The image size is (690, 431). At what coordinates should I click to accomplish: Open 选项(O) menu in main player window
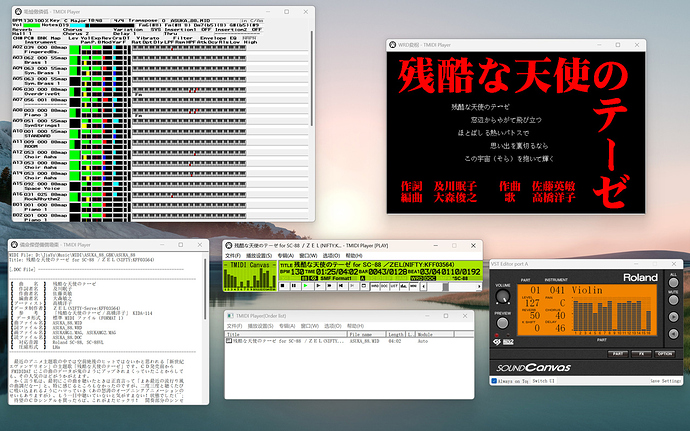click(x=331, y=255)
